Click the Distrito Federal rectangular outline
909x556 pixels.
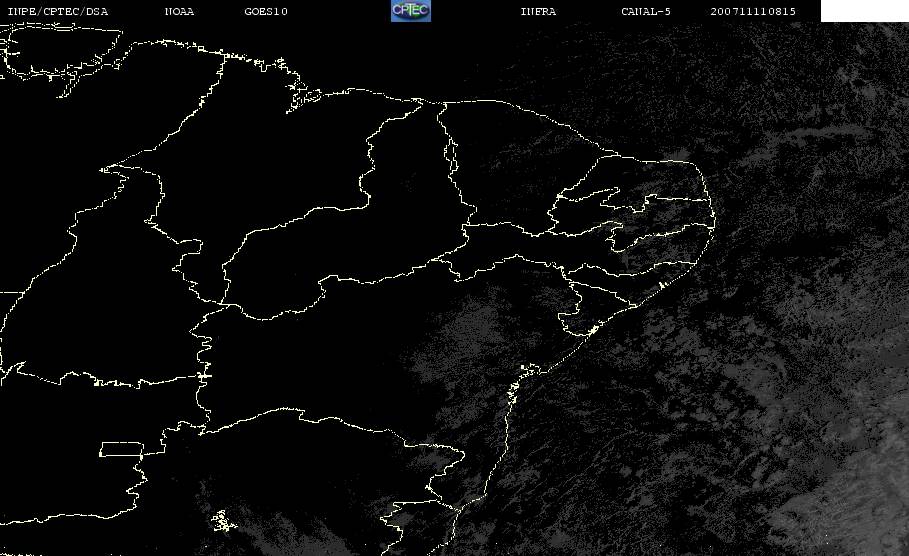click(120, 448)
